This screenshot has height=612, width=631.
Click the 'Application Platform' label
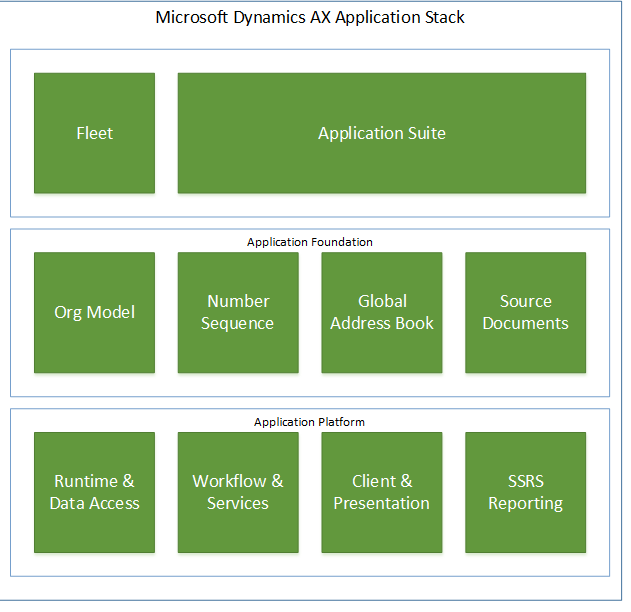tap(309, 422)
